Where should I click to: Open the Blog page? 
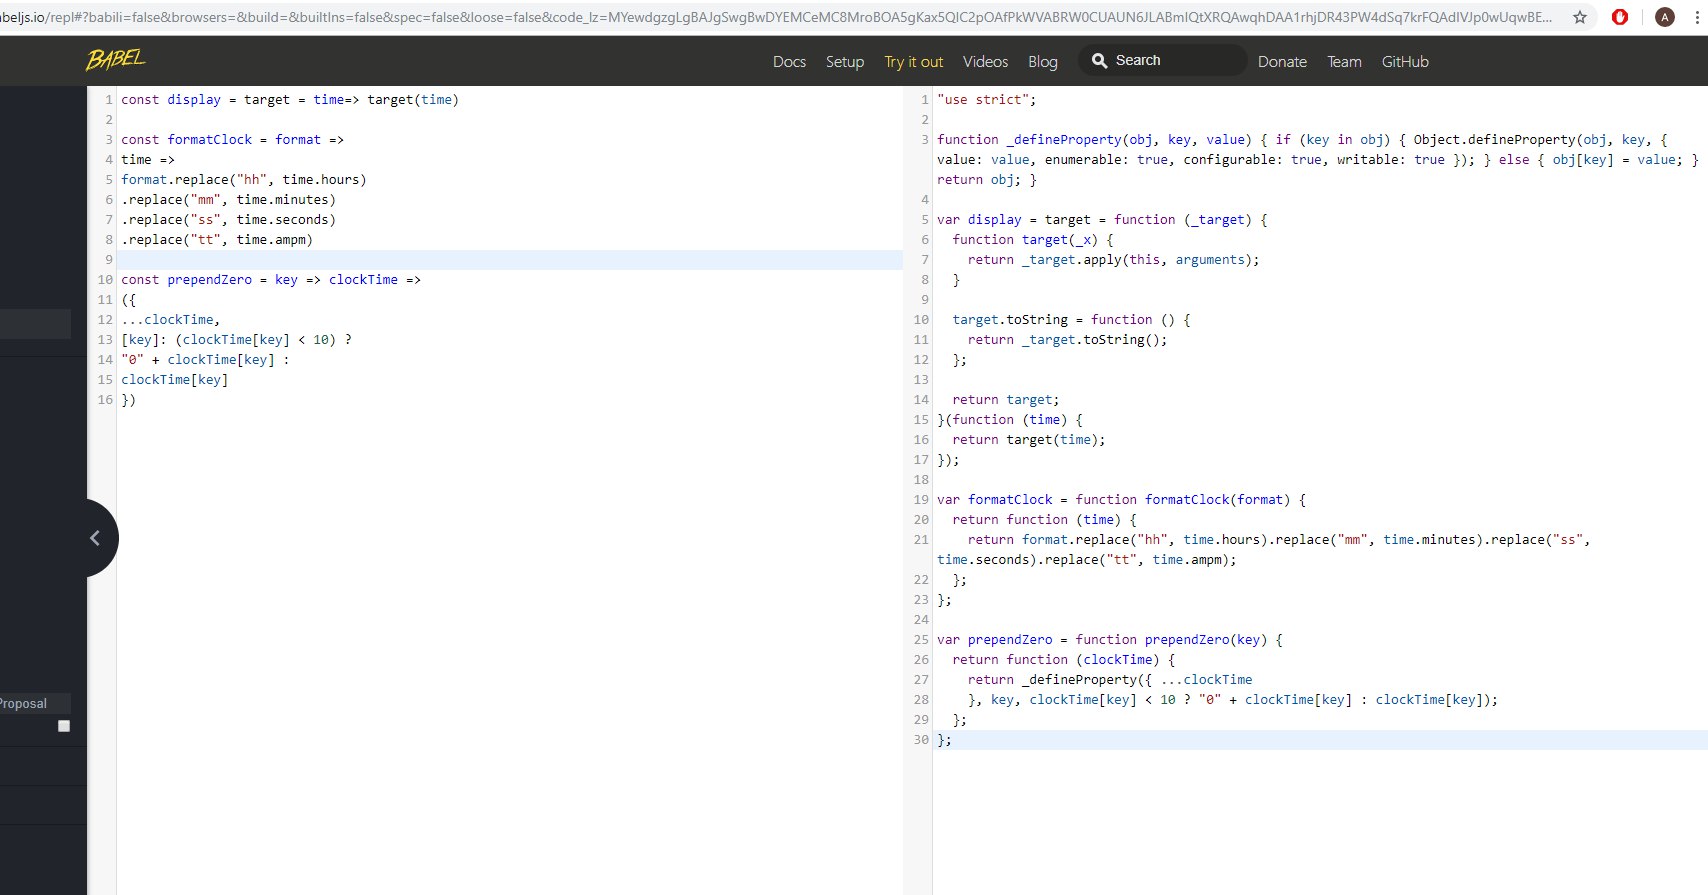coord(1043,62)
